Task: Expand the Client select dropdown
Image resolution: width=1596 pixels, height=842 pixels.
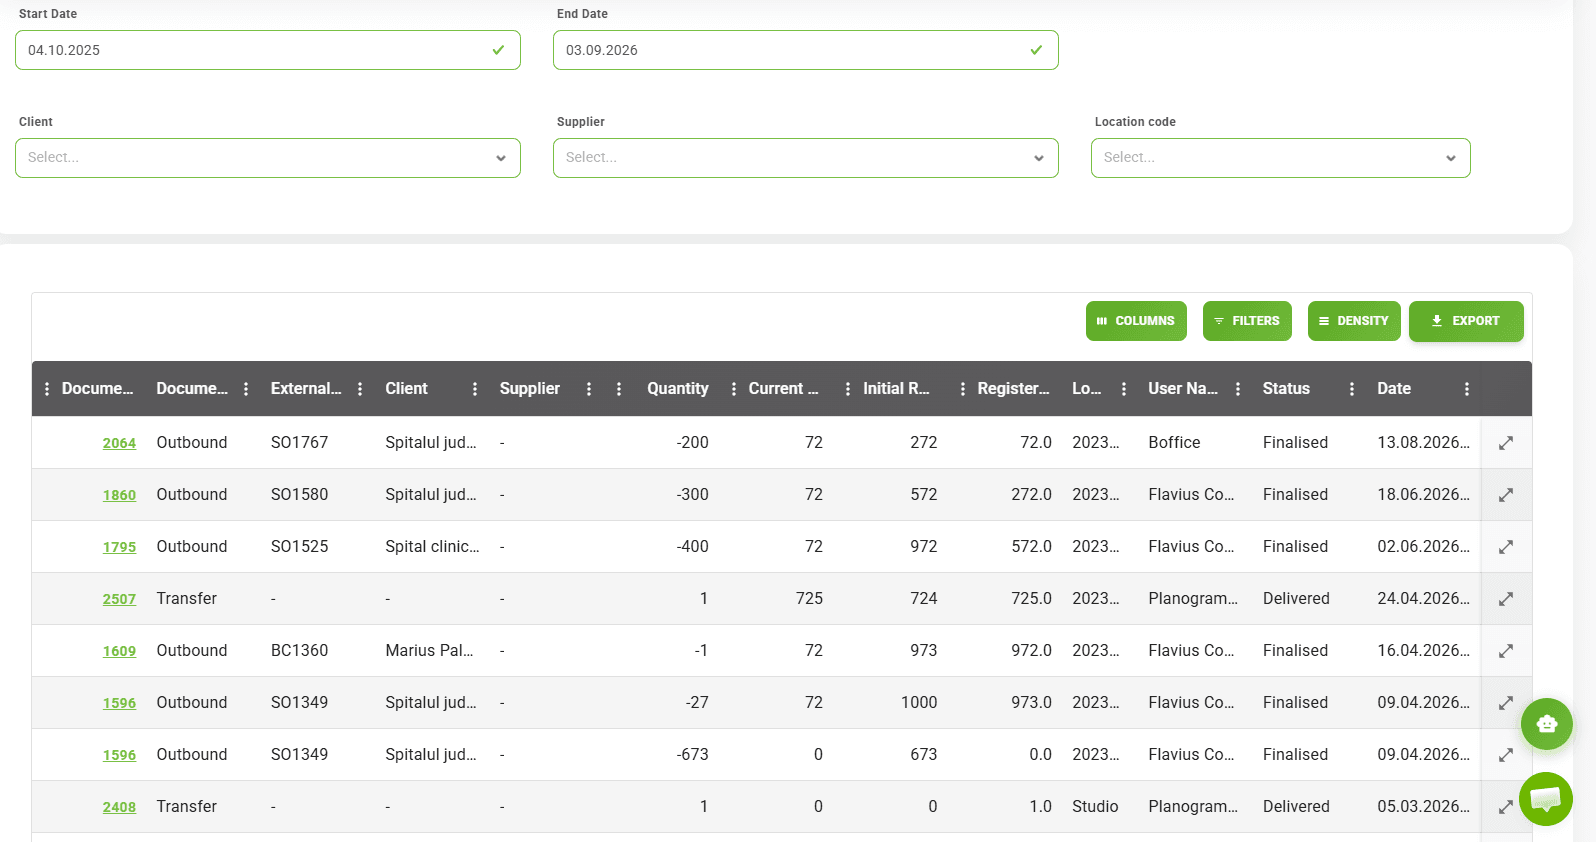Action: click(268, 158)
